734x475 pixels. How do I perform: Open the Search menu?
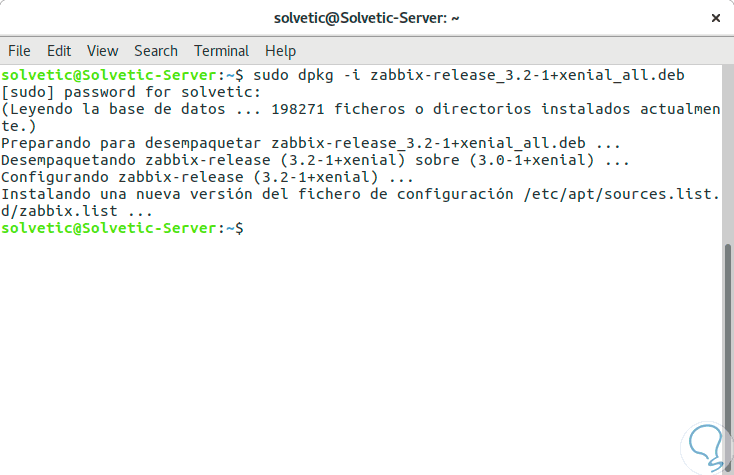coord(156,50)
